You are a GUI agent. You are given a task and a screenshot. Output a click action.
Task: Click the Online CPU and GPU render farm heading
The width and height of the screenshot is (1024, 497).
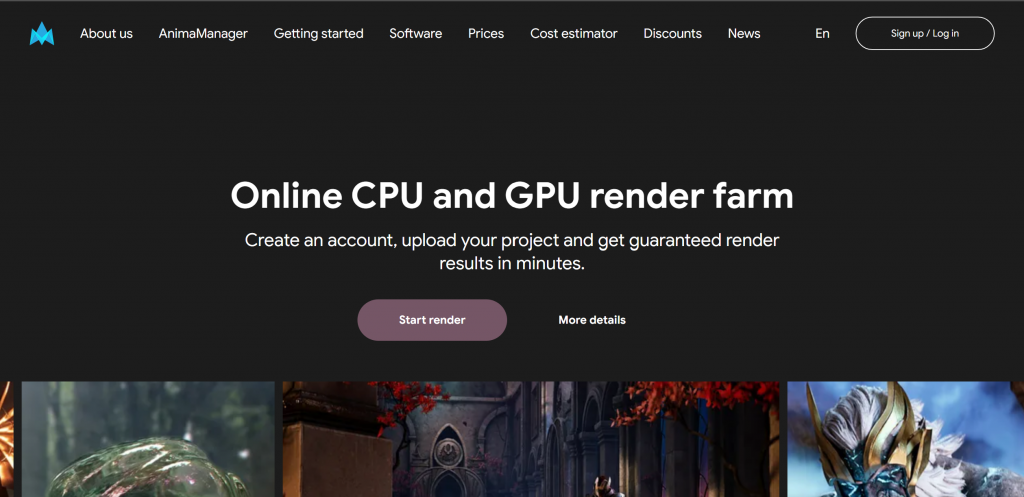pyautogui.click(x=512, y=195)
